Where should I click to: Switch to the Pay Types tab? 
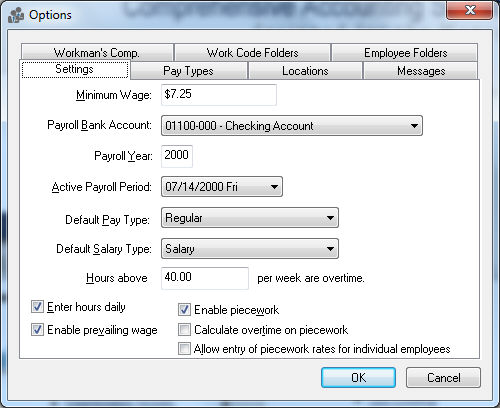(189, 71)
